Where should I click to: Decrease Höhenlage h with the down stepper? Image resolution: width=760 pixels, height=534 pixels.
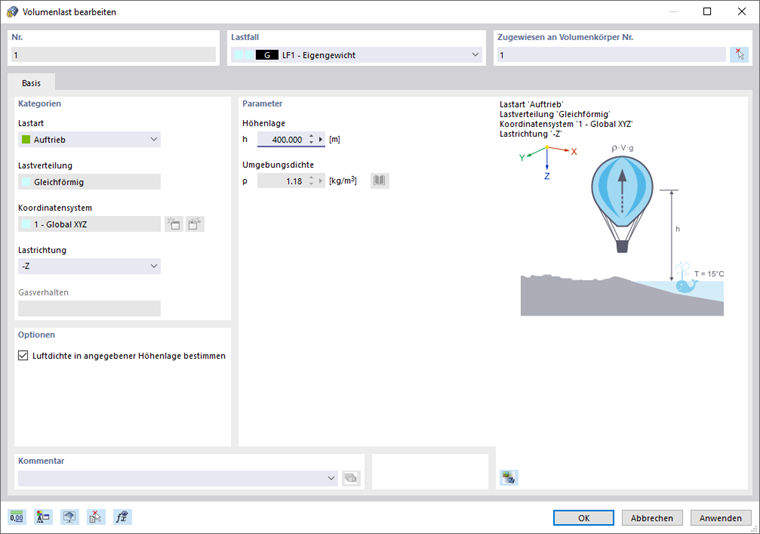click(311, 142)
